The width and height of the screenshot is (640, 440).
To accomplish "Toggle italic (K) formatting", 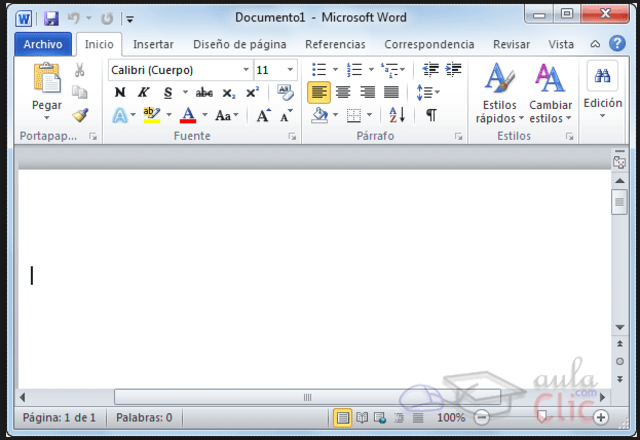I will tap(143, 92).
